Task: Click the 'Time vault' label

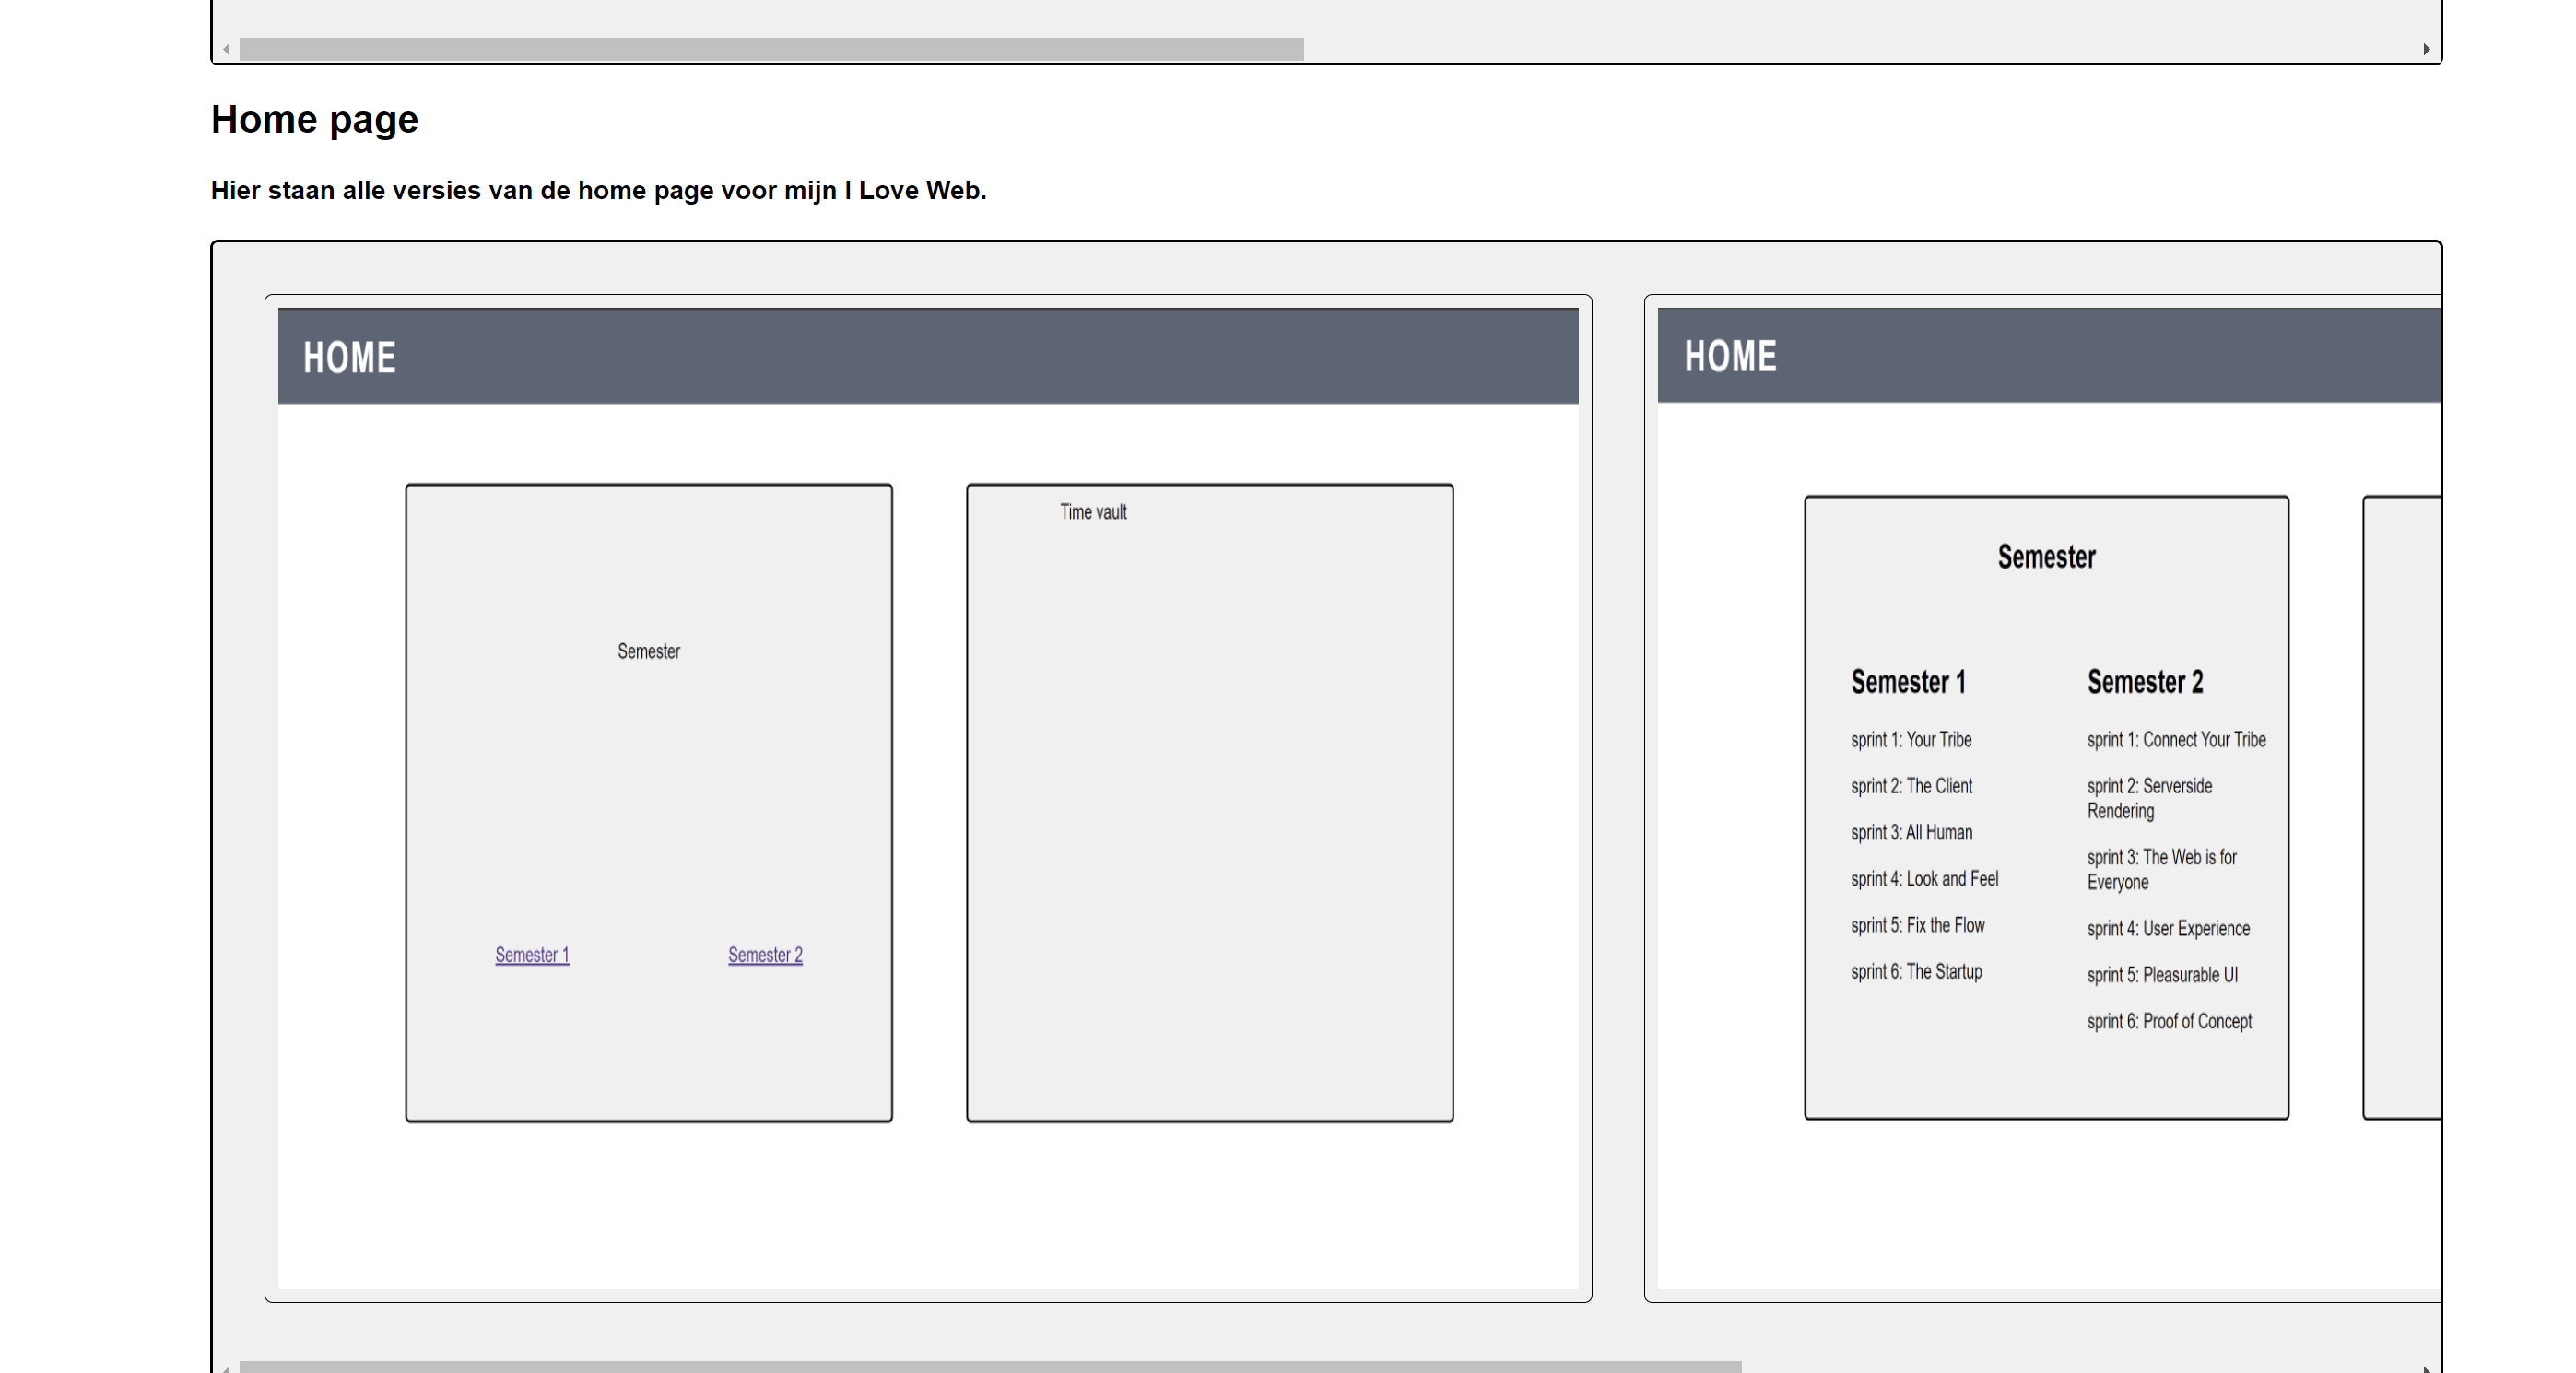Action: (1093, 512)
